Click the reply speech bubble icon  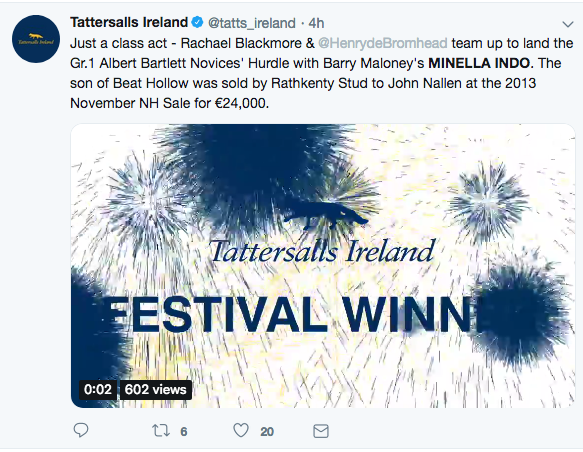81,430
